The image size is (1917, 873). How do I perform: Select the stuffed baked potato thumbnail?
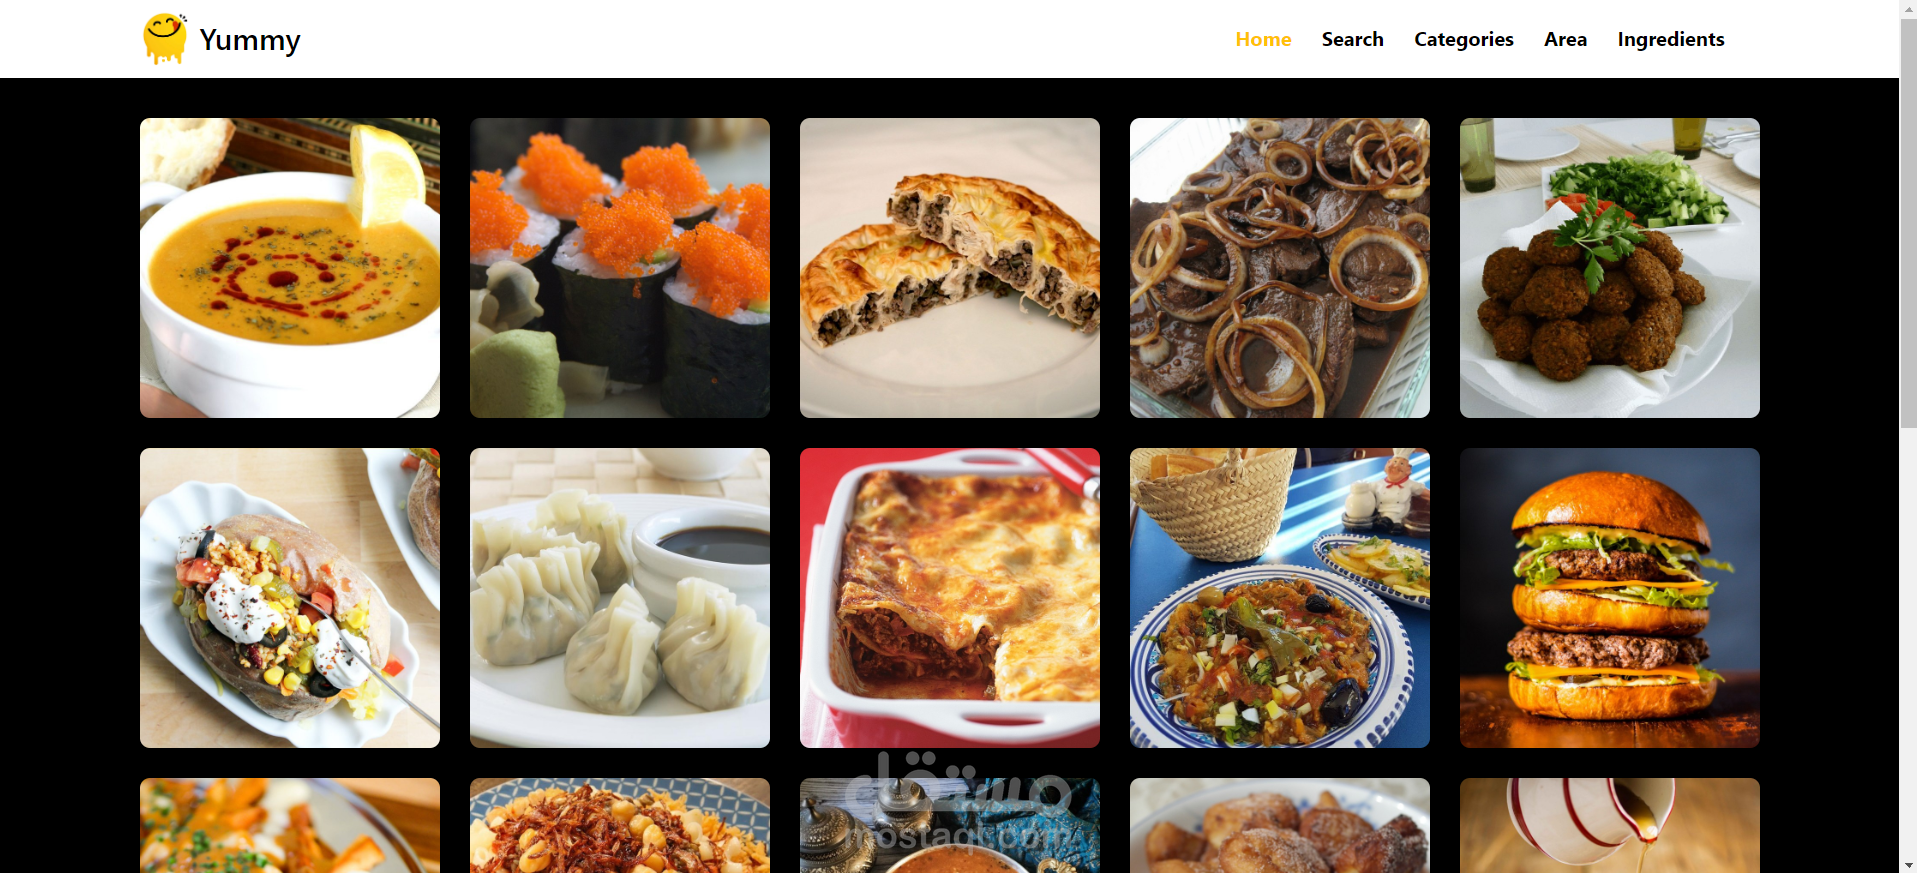tap(290, 598)
